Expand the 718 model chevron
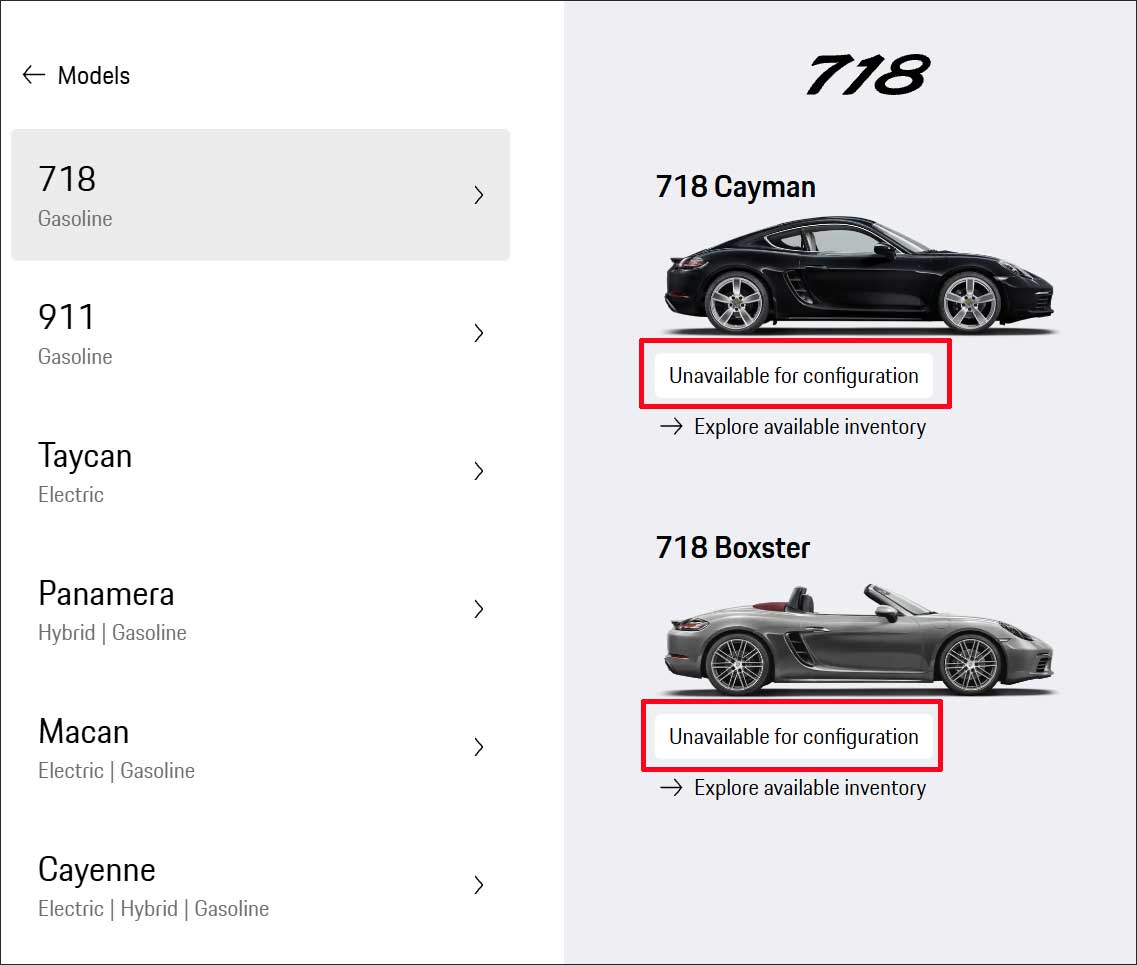The height and width of the screenshot is (965, 1137). (479, 195)
